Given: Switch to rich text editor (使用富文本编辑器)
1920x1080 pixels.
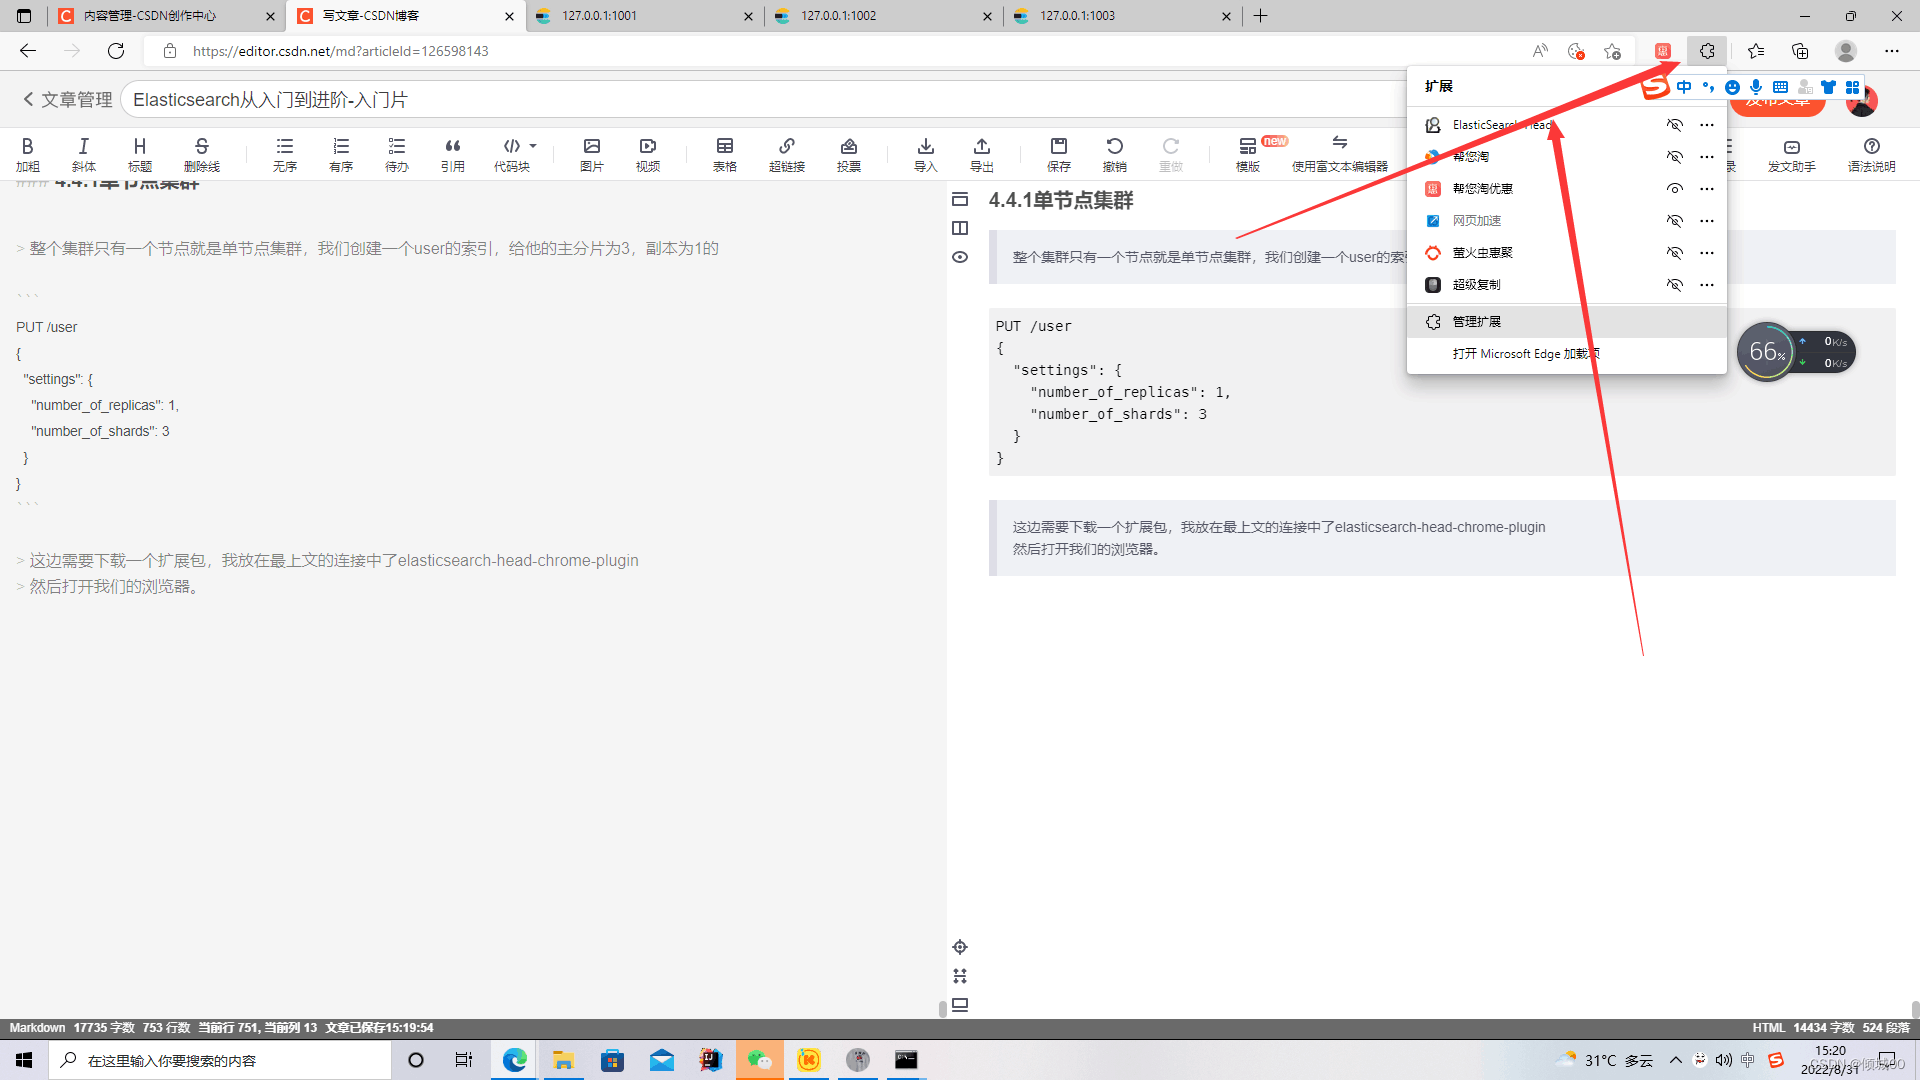Looking at the screenshot, I should 1340,154.
